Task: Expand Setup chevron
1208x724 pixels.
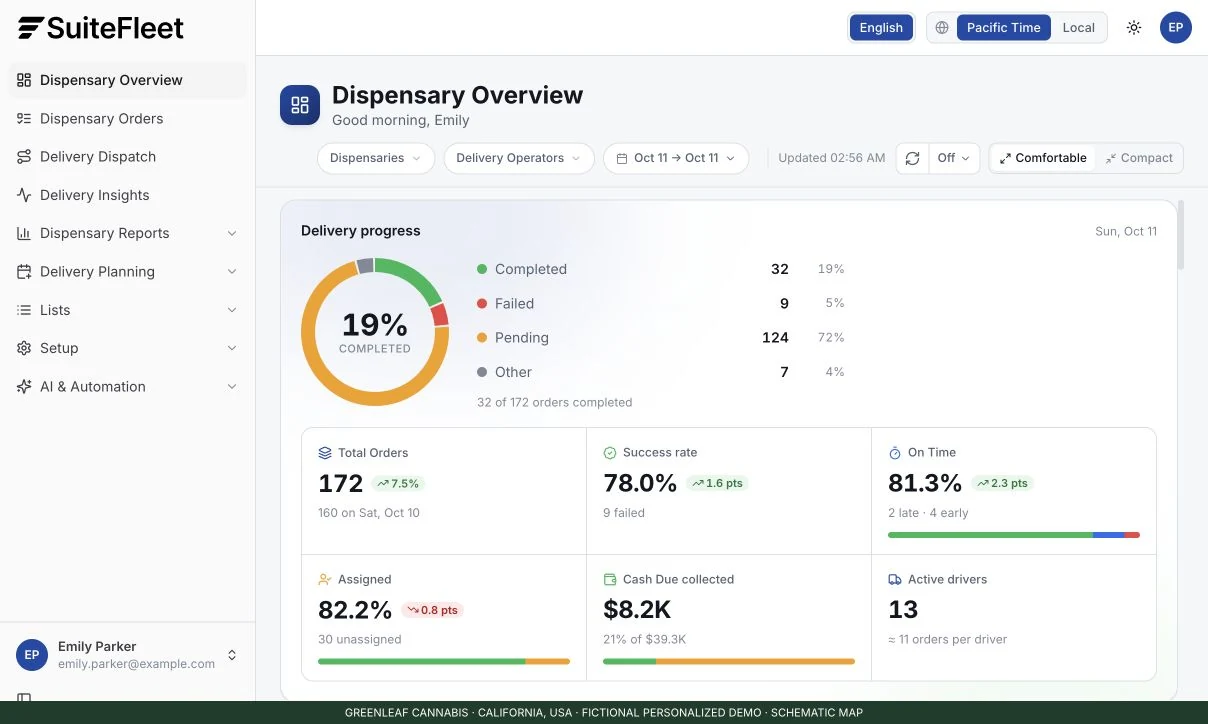Action: click(x=232, y=348)
